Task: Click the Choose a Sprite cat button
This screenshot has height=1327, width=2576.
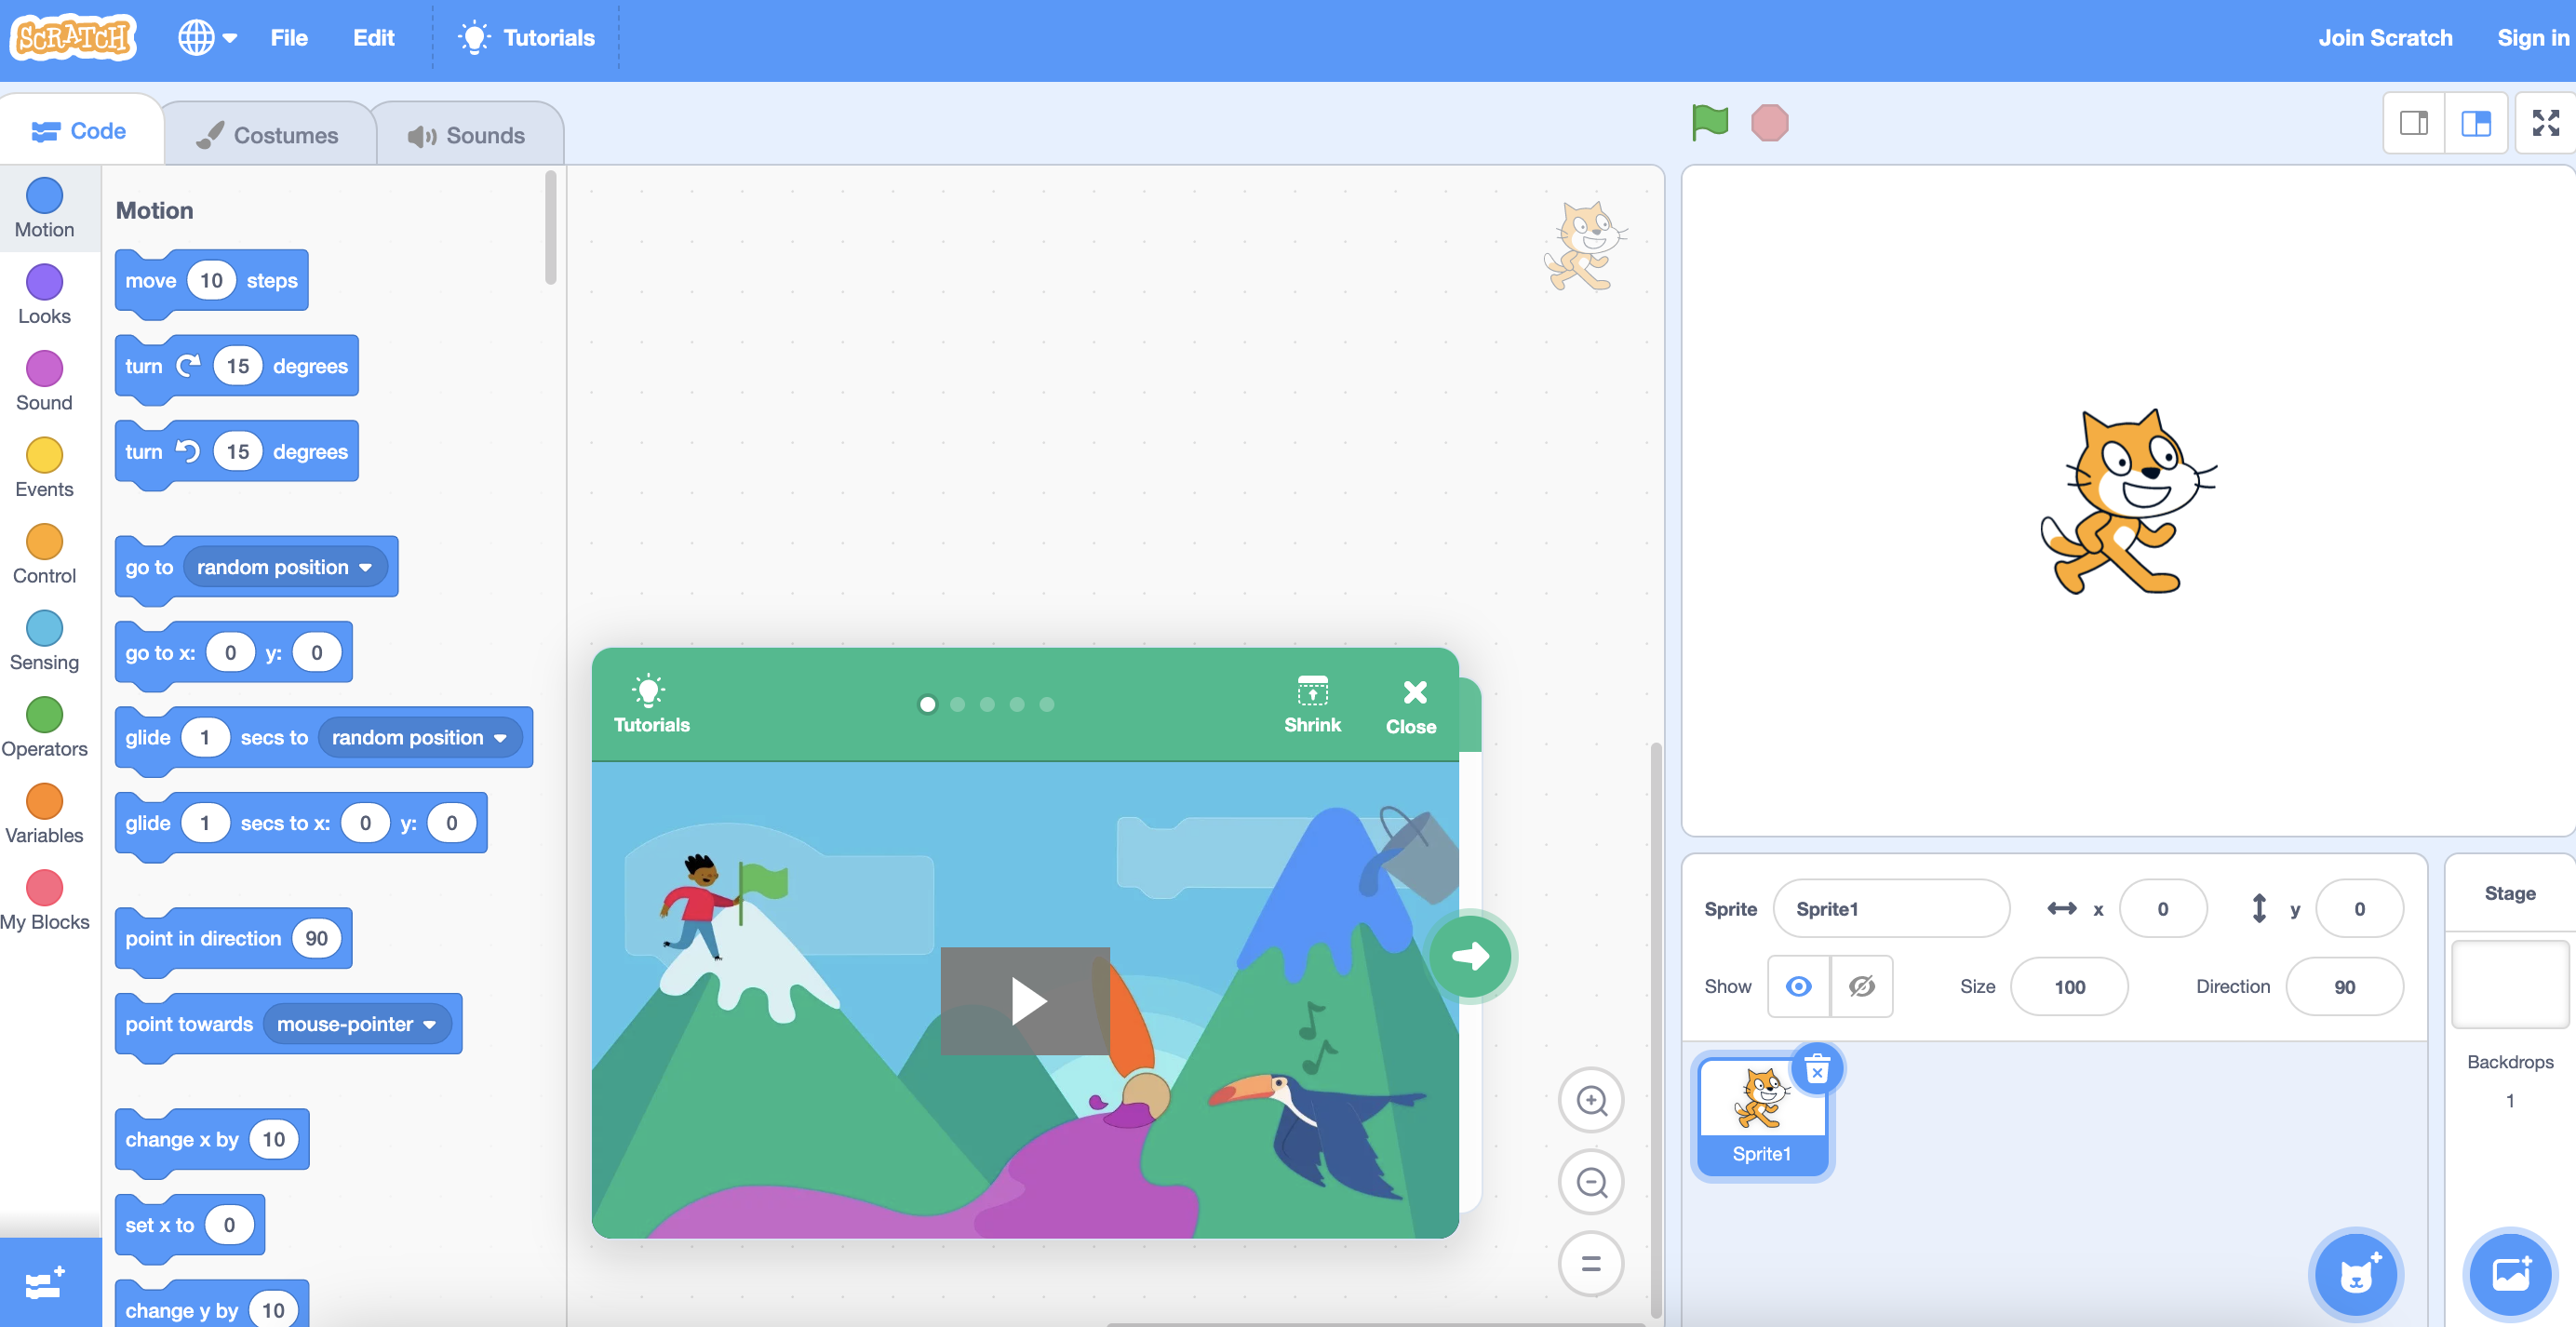Action: click(2355, 1275)
